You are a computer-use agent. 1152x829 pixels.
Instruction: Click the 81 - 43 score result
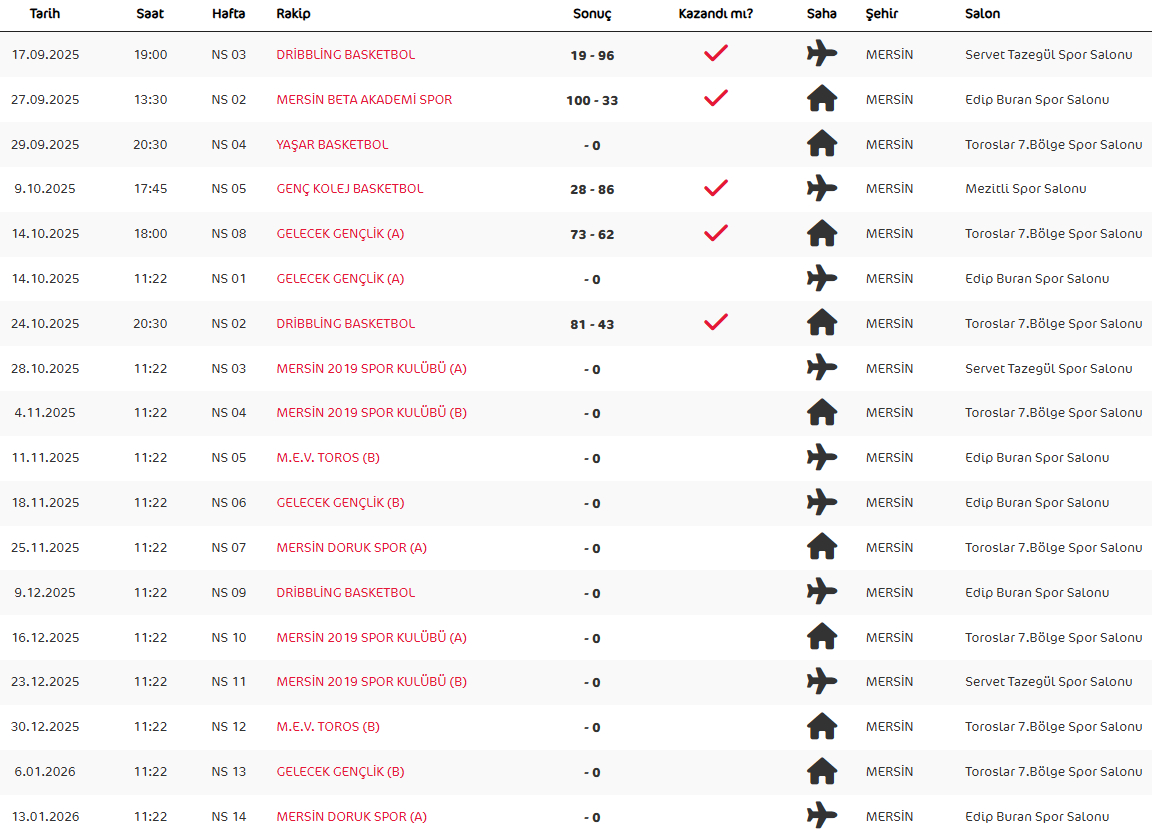click(592, 324)
